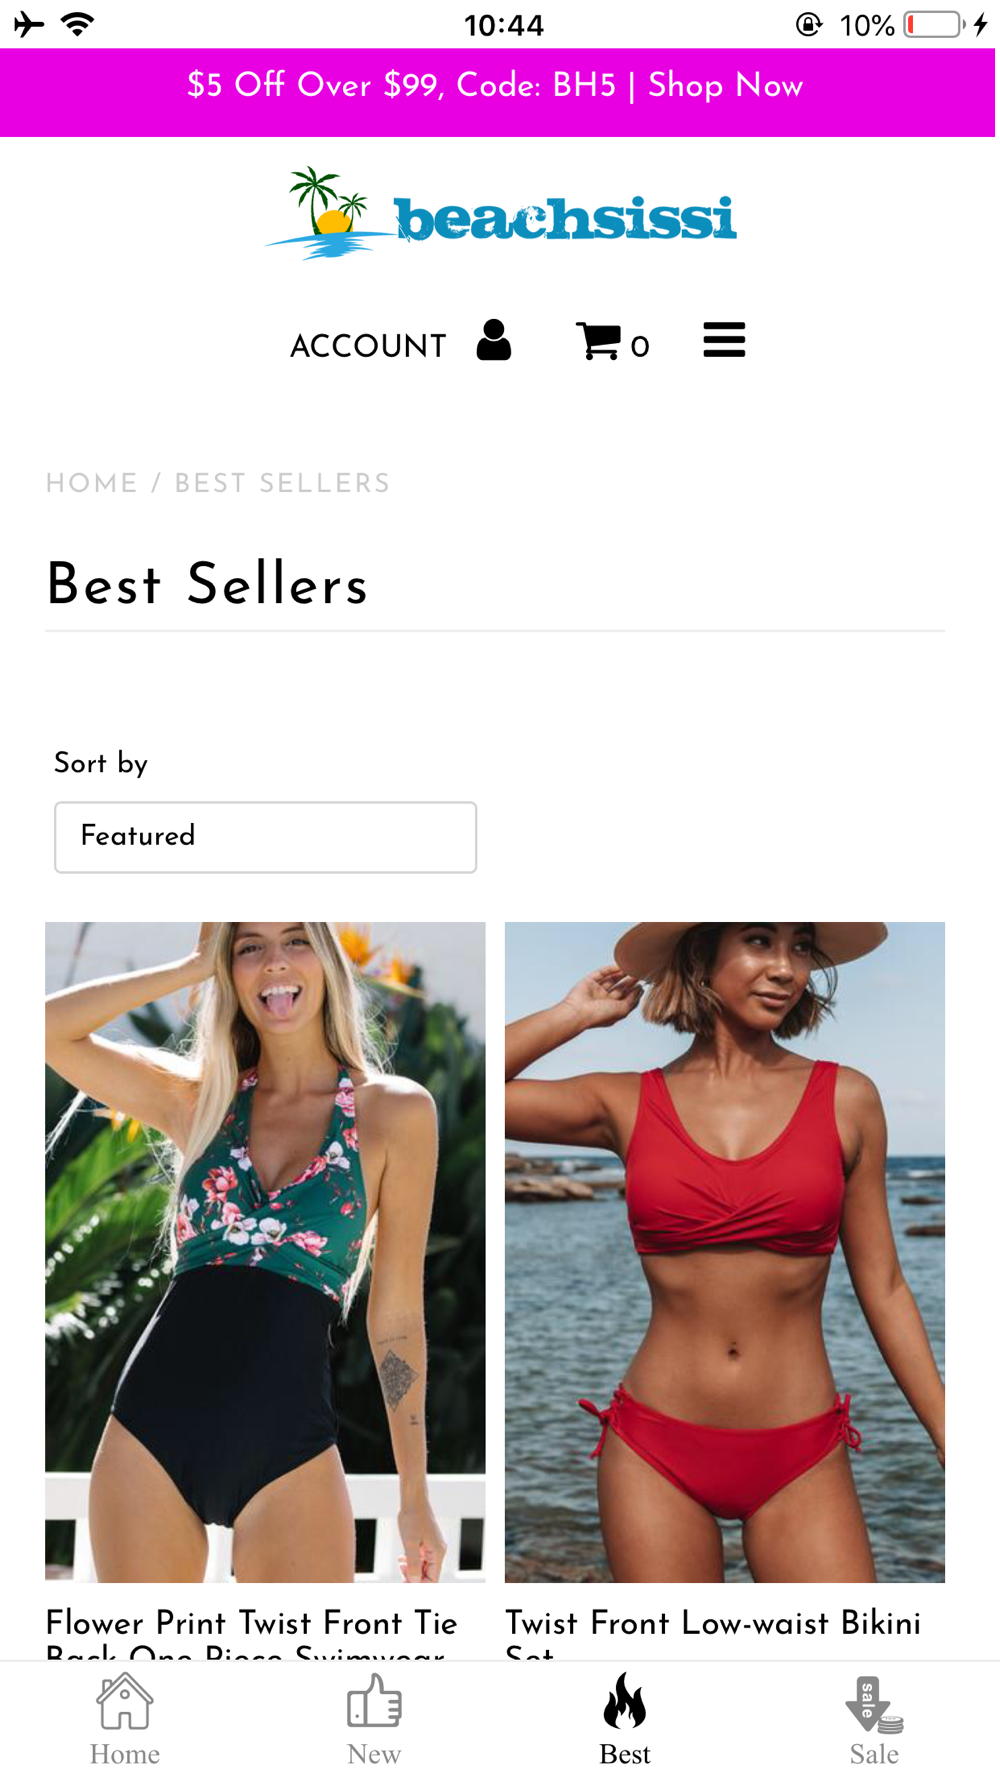Open the hamburger menu icon
The width and height of the screenshot is (1000, 1778).
724,340
